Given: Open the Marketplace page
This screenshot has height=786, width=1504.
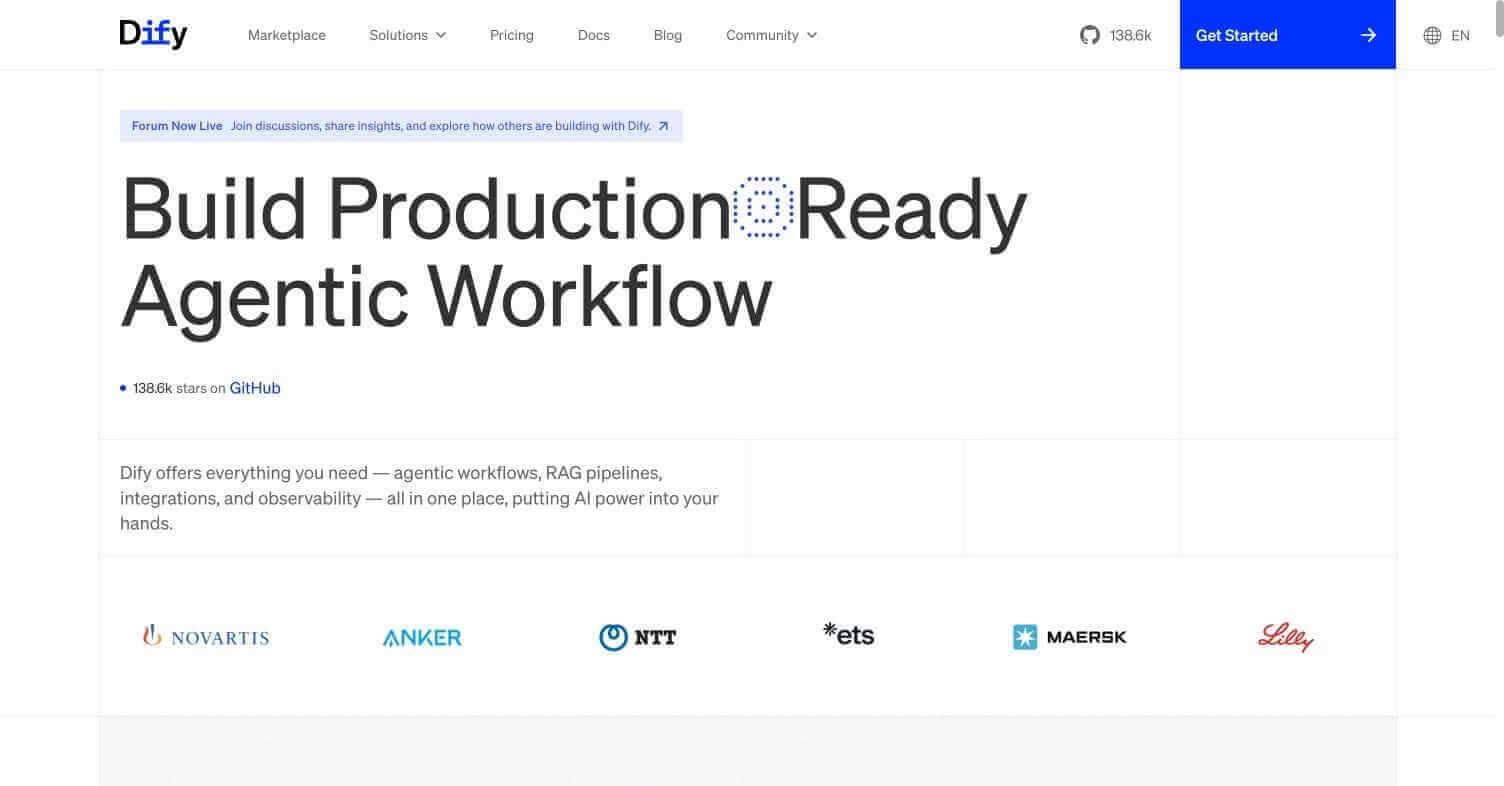Looking at the screenshot, I should coord(286,35).
